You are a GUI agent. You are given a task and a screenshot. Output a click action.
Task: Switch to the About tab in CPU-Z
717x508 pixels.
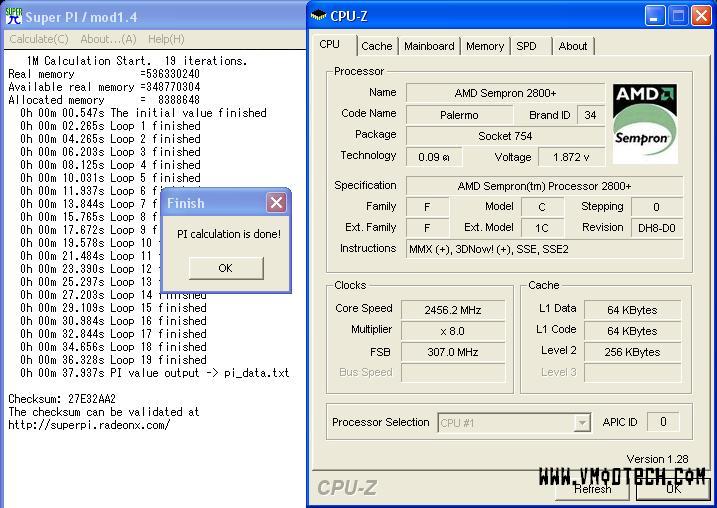pos(573,46)
